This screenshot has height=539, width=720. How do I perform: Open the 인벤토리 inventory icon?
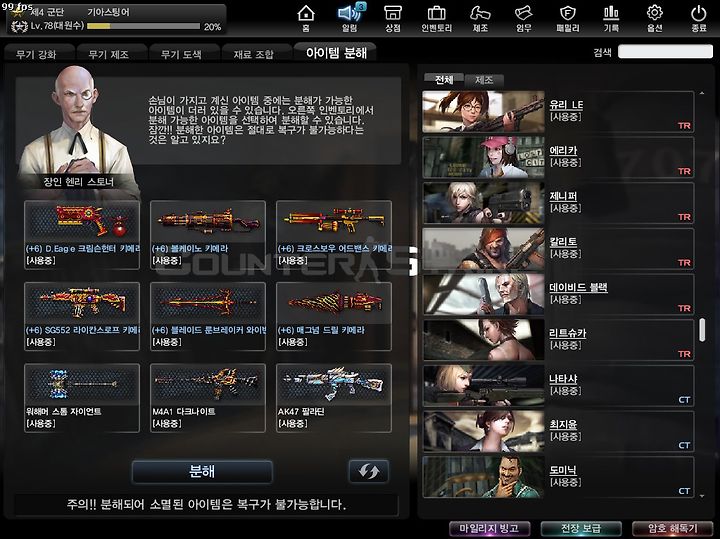pyautogui.click(x=436, y=17)
